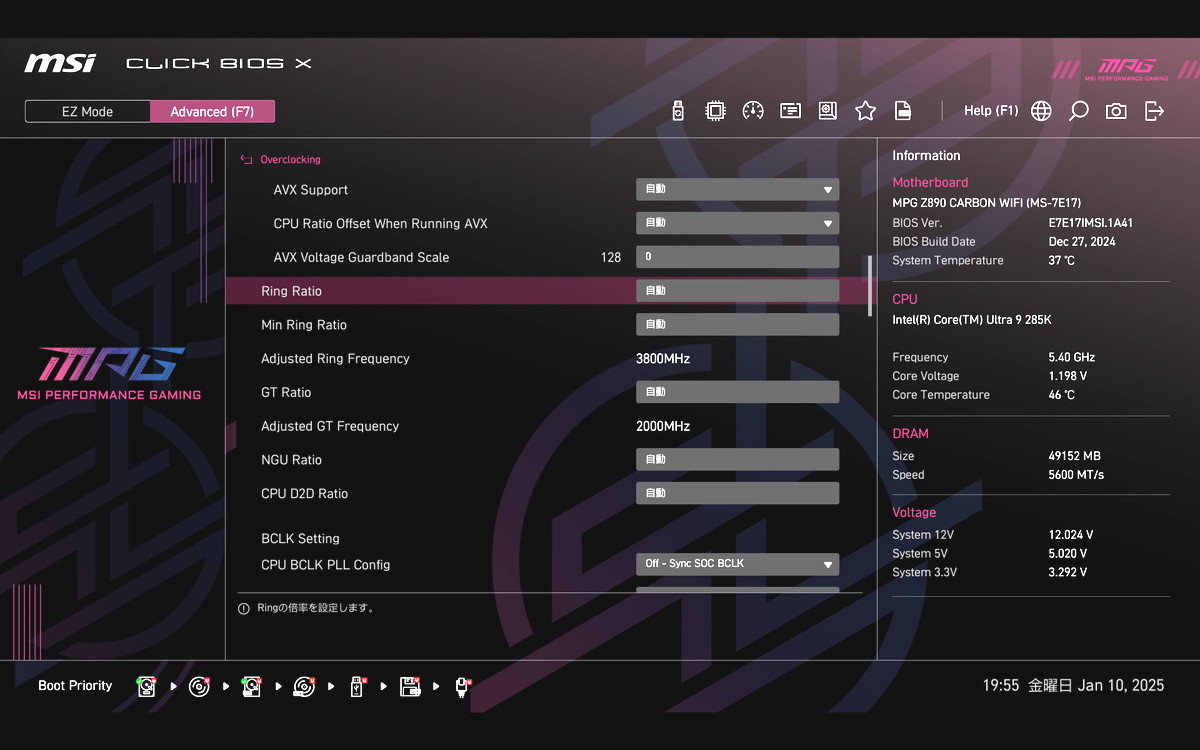Open Favorites with the star icon
The image size is (1200, 750).
(865, 111)
